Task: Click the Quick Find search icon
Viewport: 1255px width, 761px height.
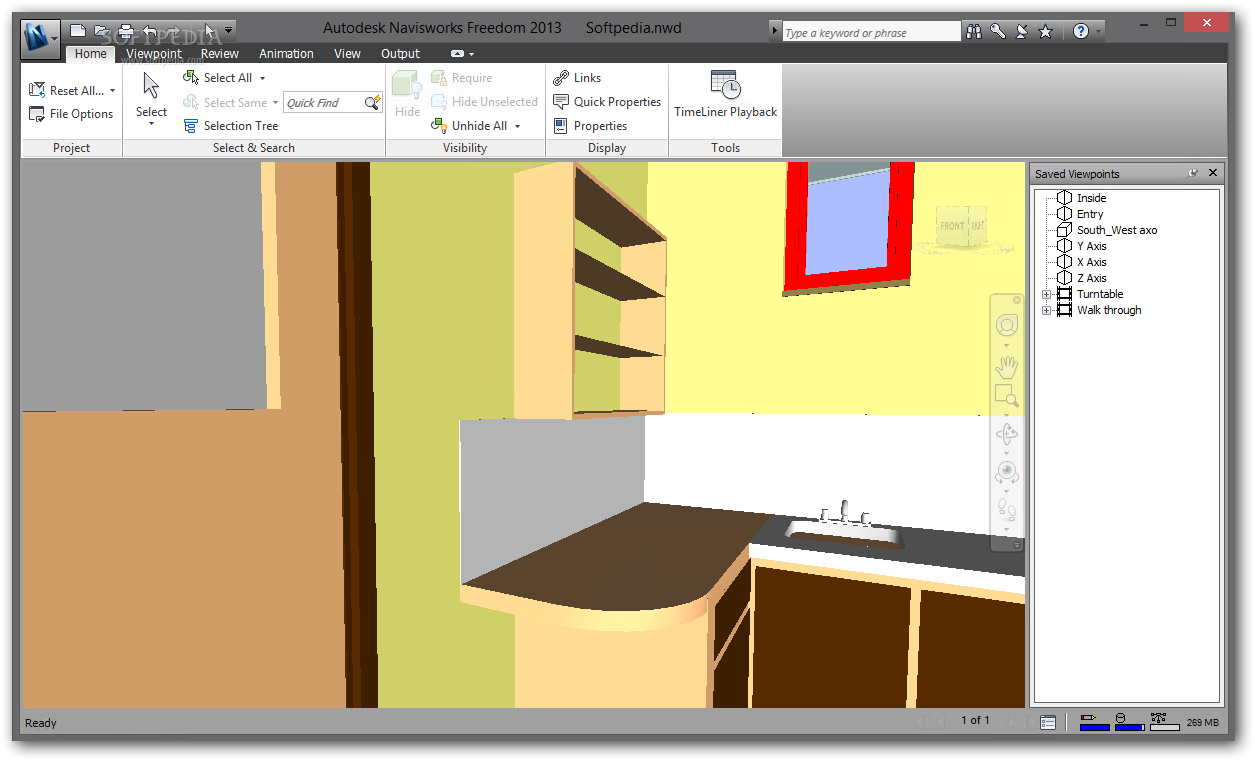Action: click(373, 102)
